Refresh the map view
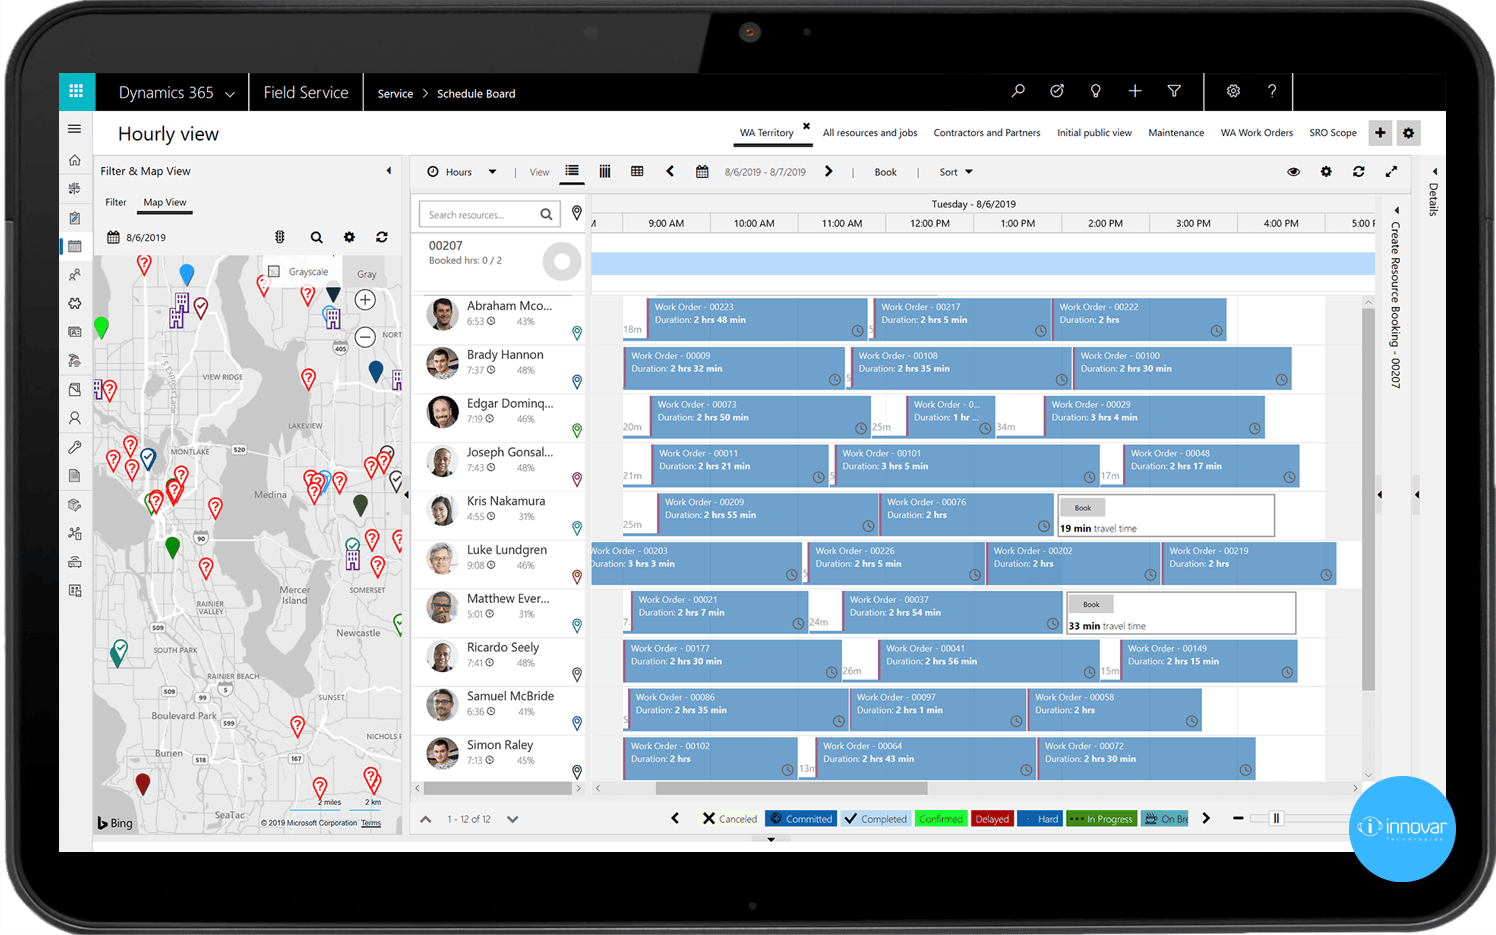Viewport: 1496px width, 935px height. point(381,237)
